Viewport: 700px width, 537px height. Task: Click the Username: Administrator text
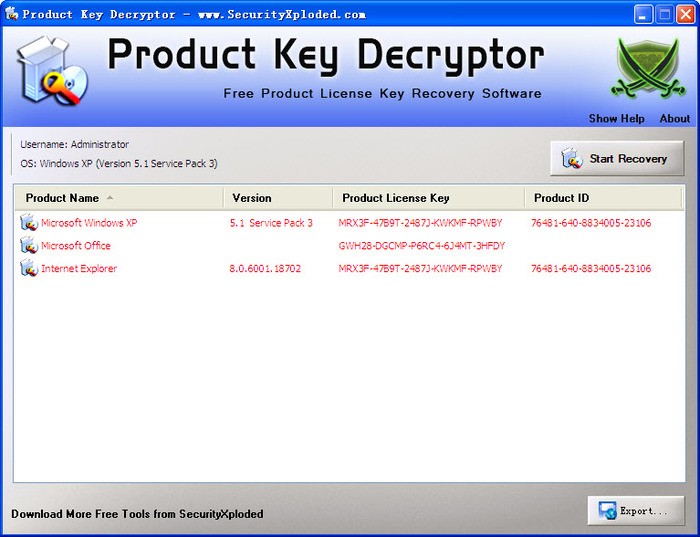click(75, 144)
